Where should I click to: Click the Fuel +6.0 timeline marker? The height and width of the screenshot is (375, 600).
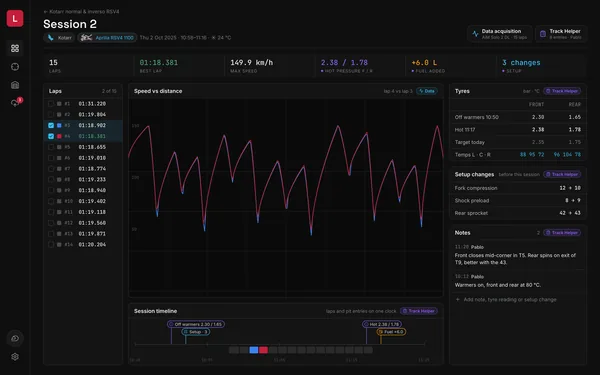[x=391, y=332]
